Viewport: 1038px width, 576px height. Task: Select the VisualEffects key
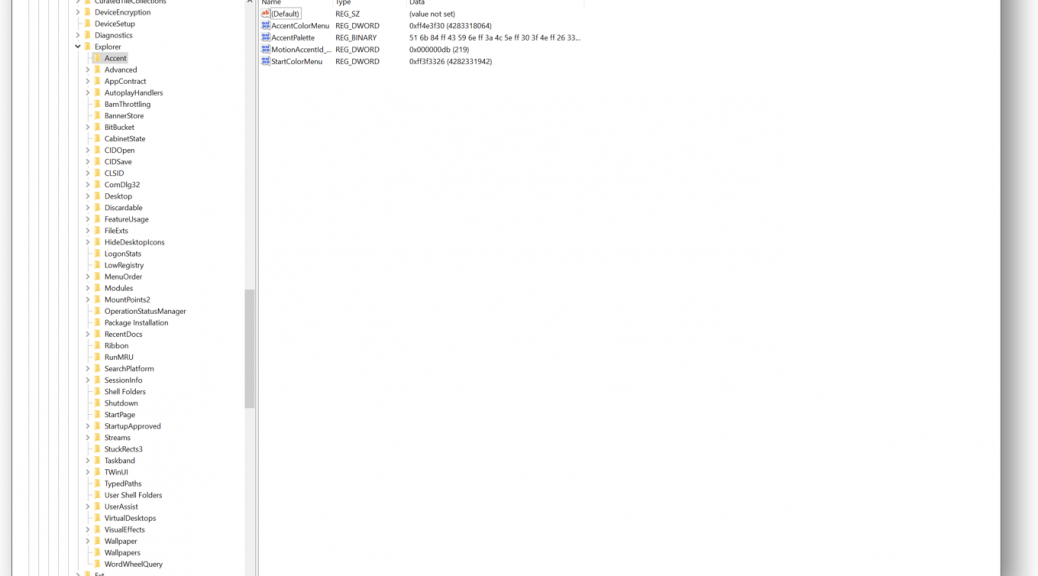tap(124, 530)
